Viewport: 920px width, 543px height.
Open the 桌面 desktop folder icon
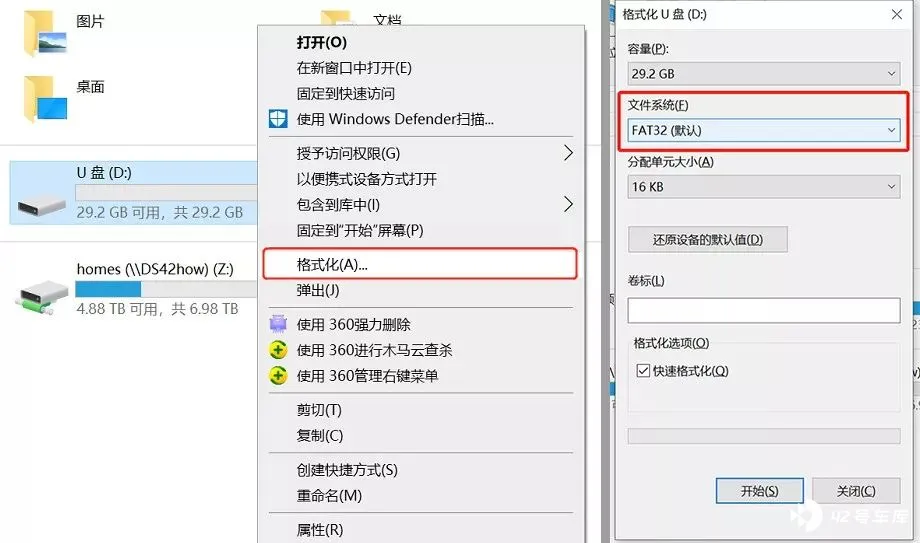point(45,99)
